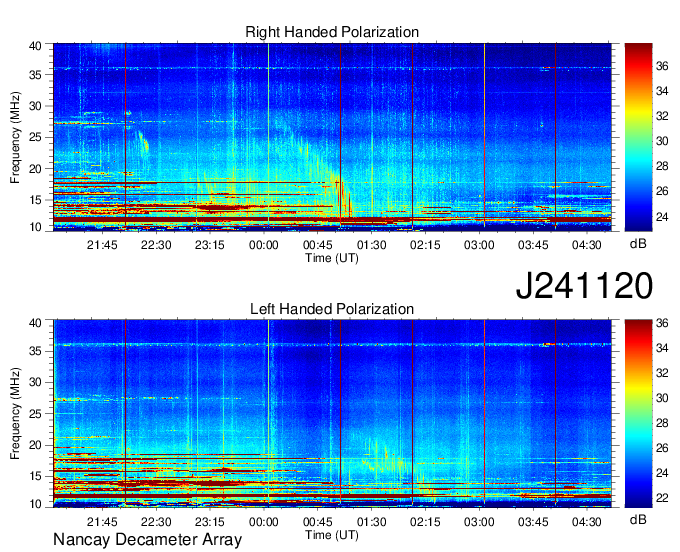Click the "35" frequency tick of Right Handed plot
Viewport: 680px width, 552px height.
coord(35,75)
